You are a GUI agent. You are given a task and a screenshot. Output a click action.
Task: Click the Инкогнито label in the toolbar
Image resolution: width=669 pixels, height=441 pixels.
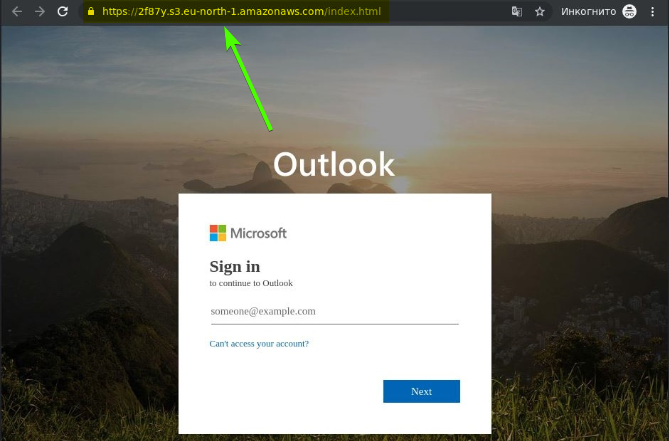point(588,12)
